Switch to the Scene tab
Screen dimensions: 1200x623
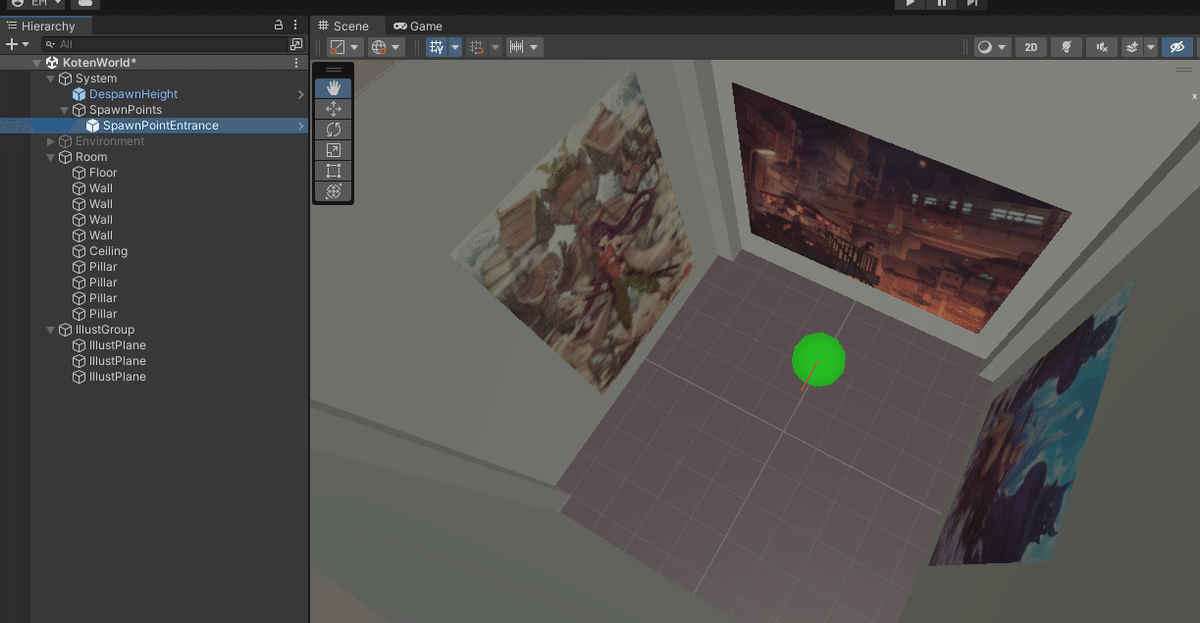(x=343, y=26)
